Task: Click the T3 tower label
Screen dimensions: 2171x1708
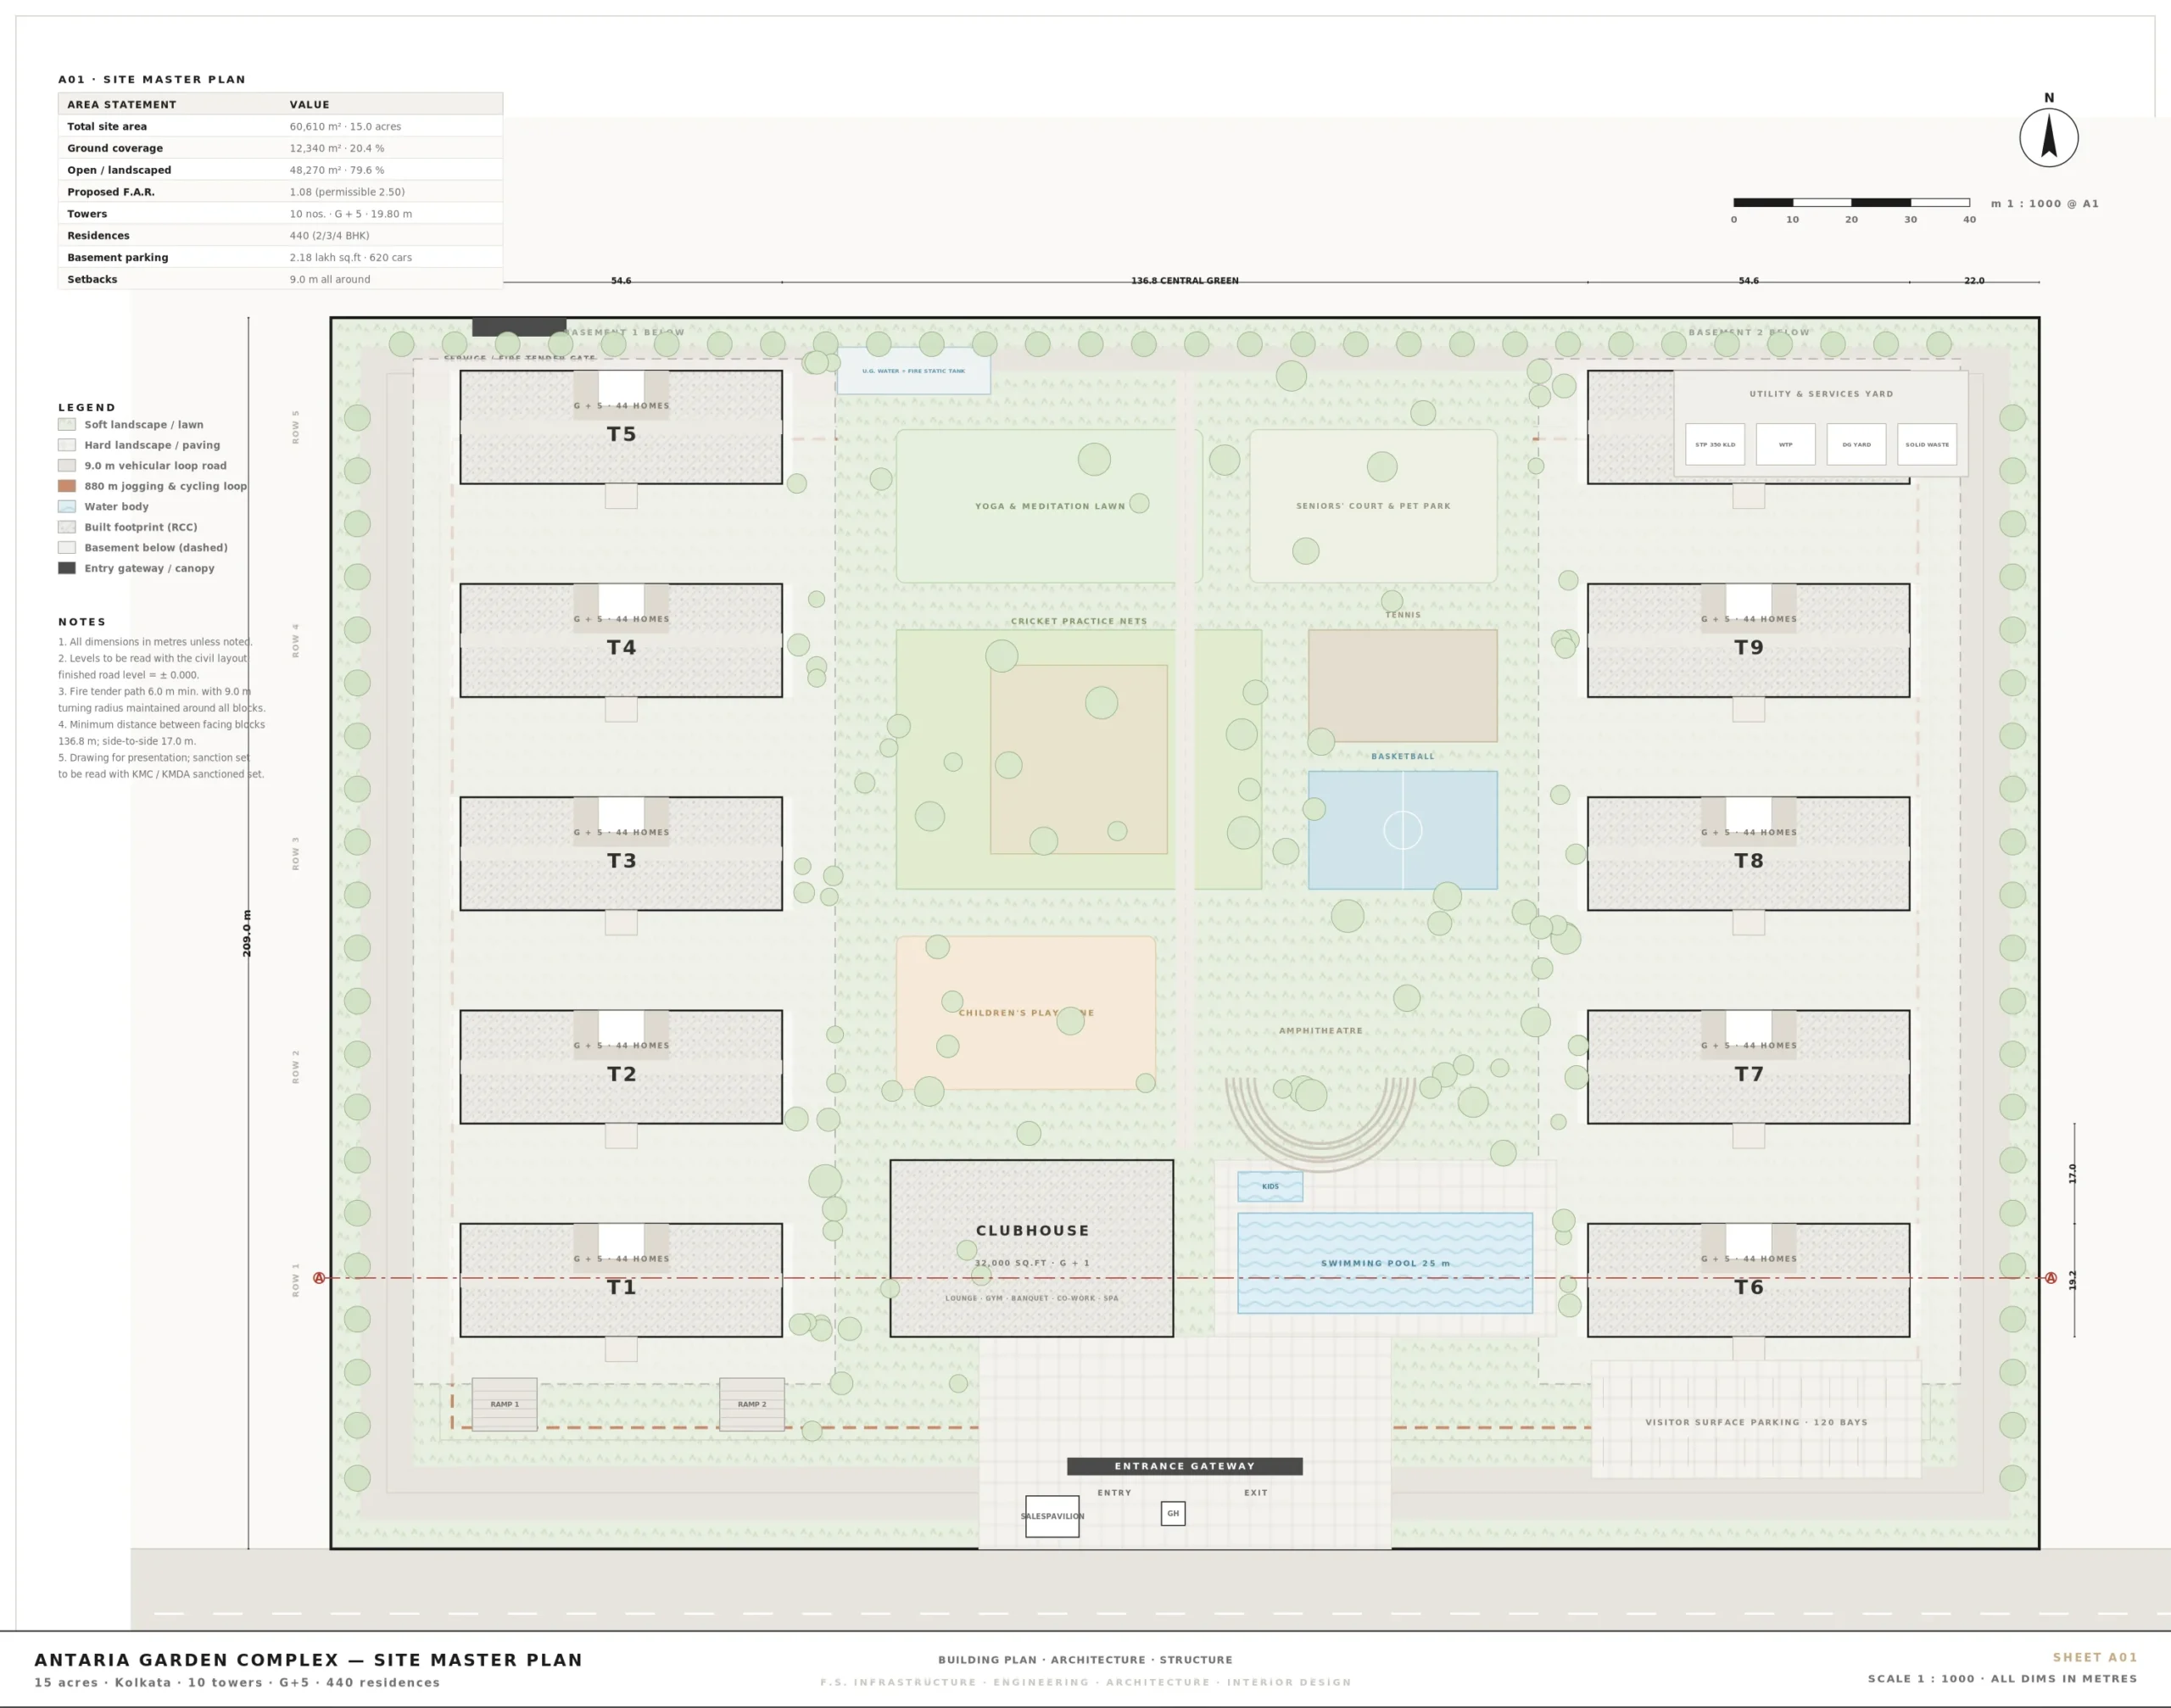Action: pos(621,860)
